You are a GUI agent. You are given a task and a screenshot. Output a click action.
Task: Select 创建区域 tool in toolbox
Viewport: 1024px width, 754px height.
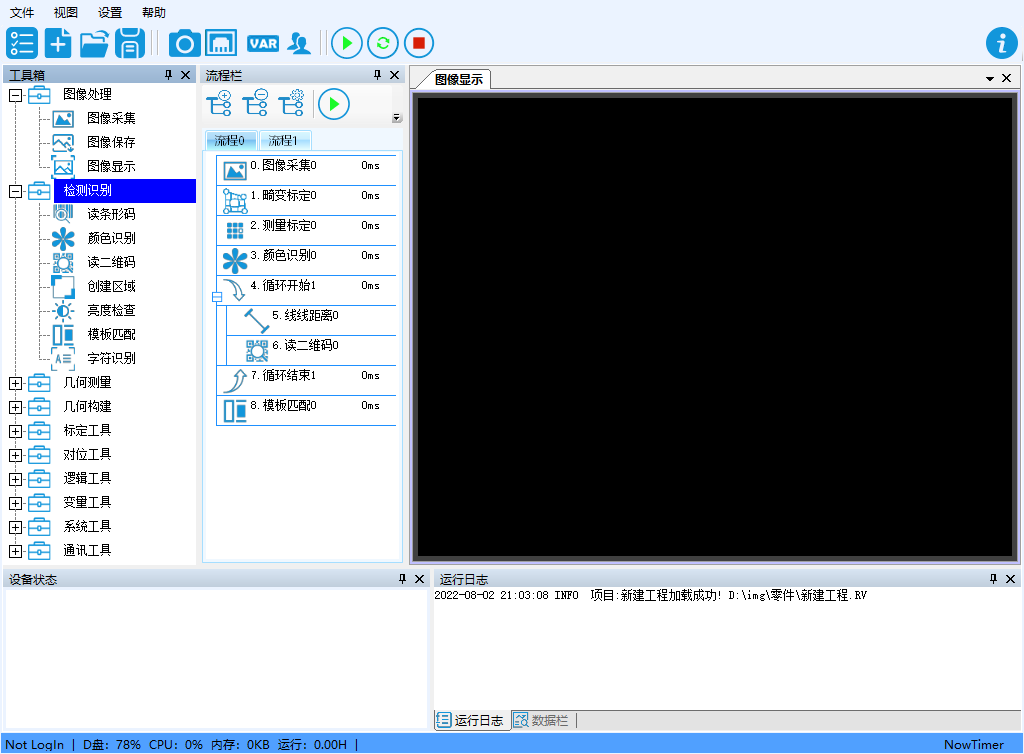[x=111, y=287]
